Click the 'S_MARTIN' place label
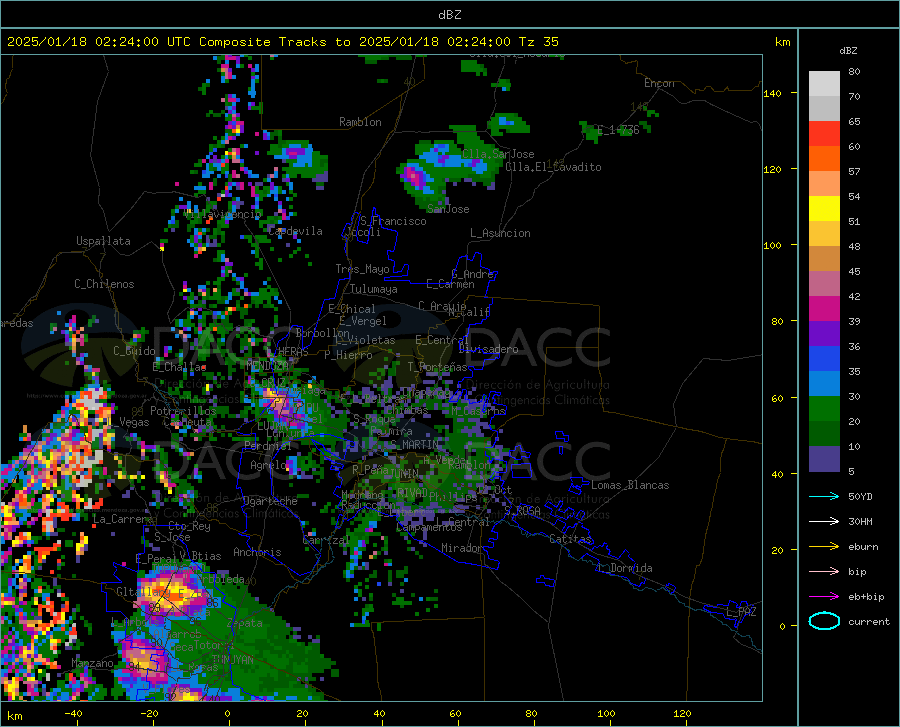 click(414, 444)
